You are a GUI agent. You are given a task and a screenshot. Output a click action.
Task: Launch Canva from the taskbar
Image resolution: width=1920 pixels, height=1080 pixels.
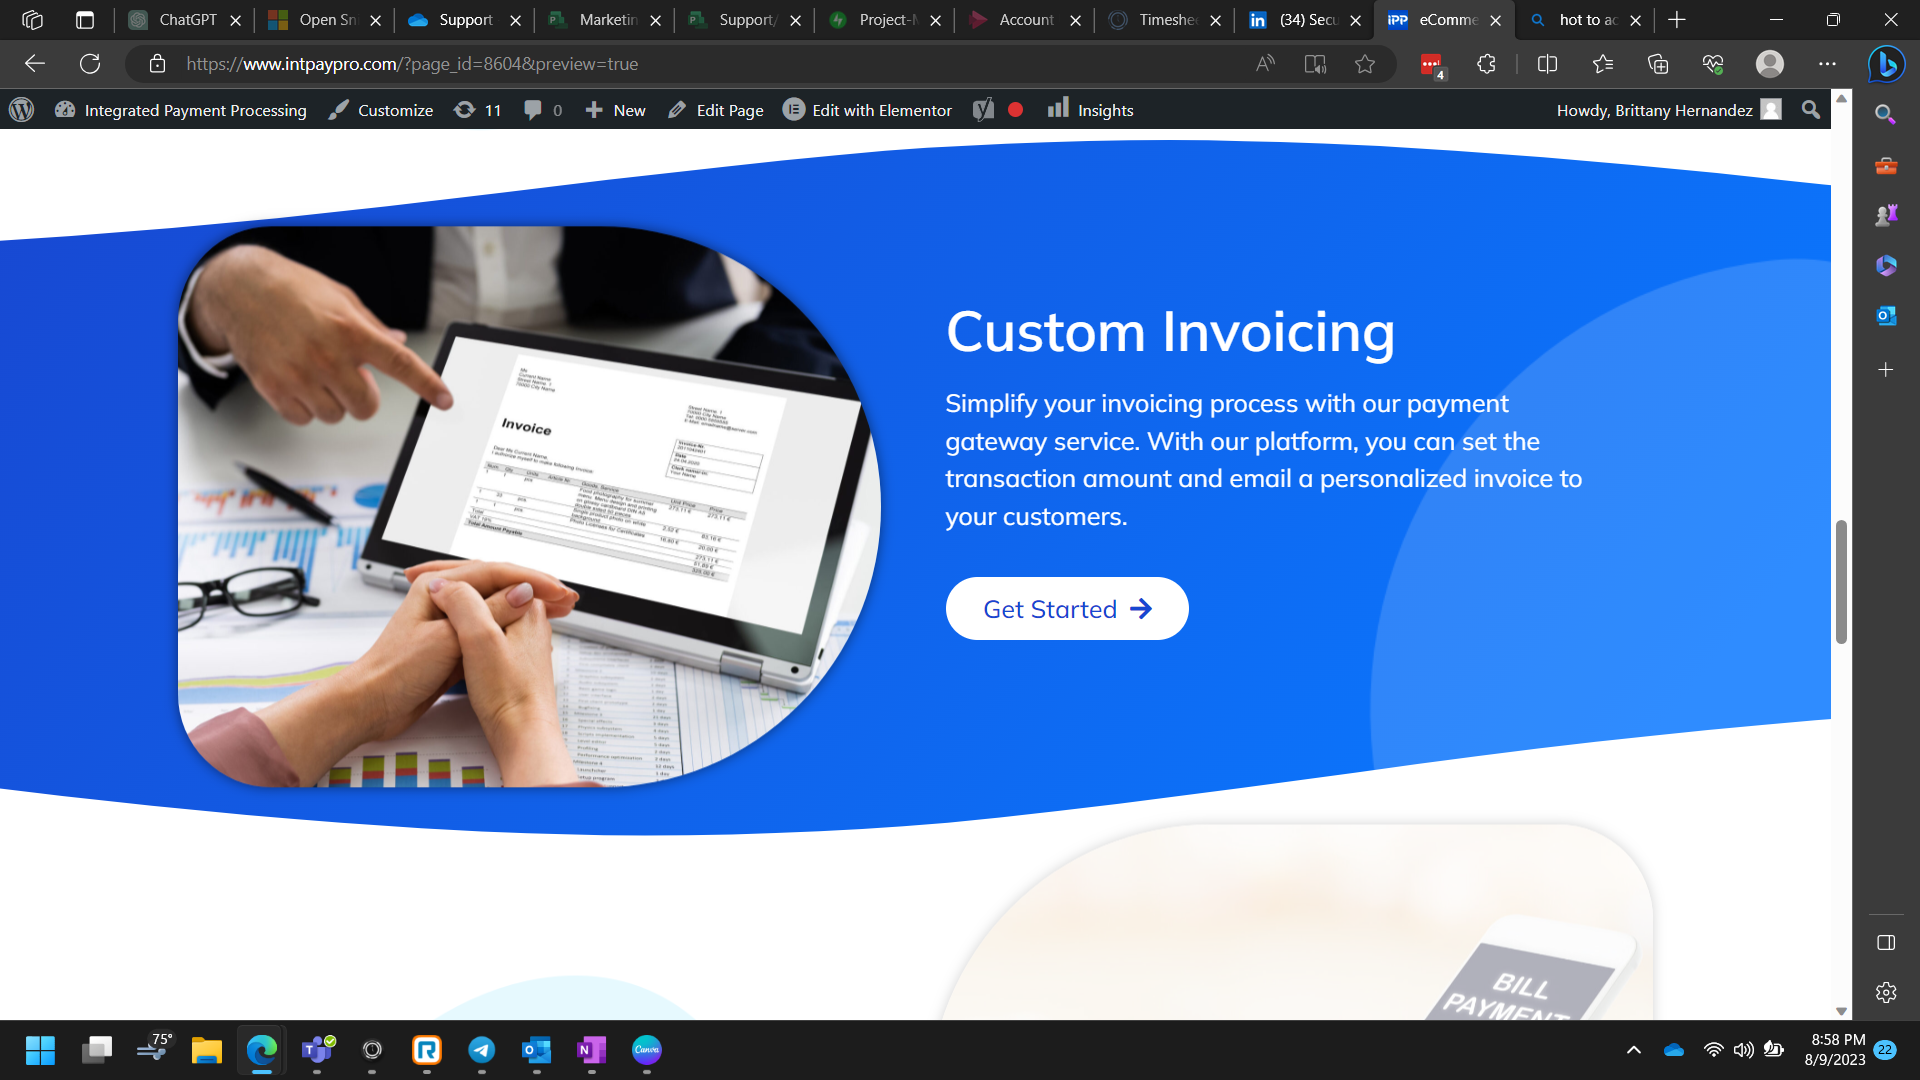[x=646, y=1051]
